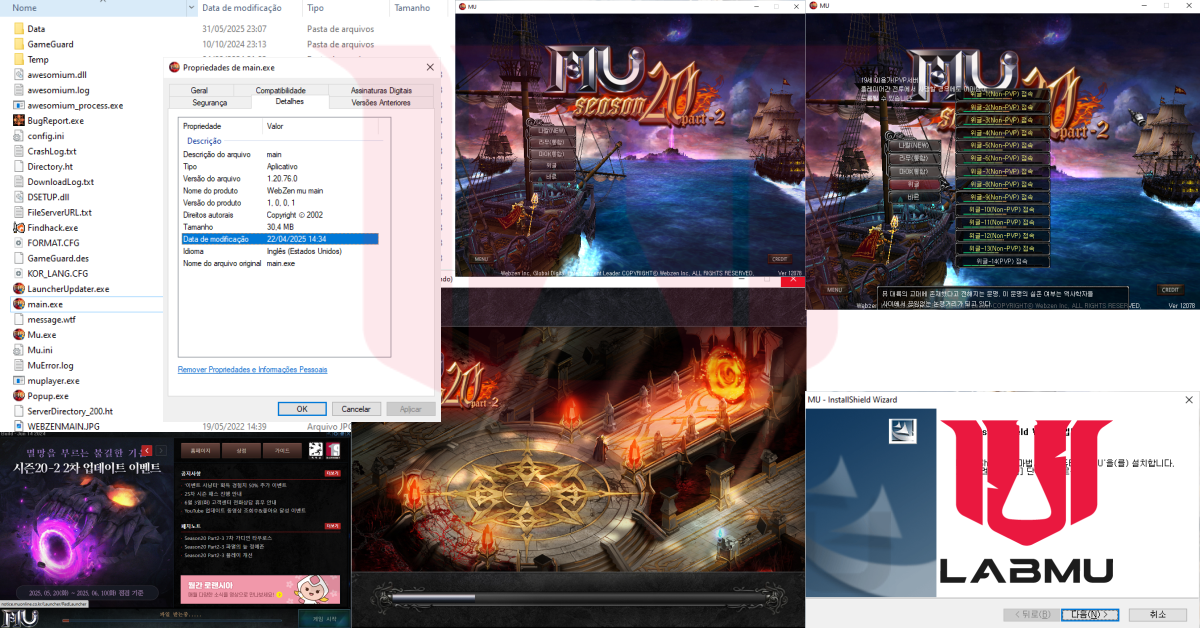Open the Versões Anteriores tab

coord(381,102)
